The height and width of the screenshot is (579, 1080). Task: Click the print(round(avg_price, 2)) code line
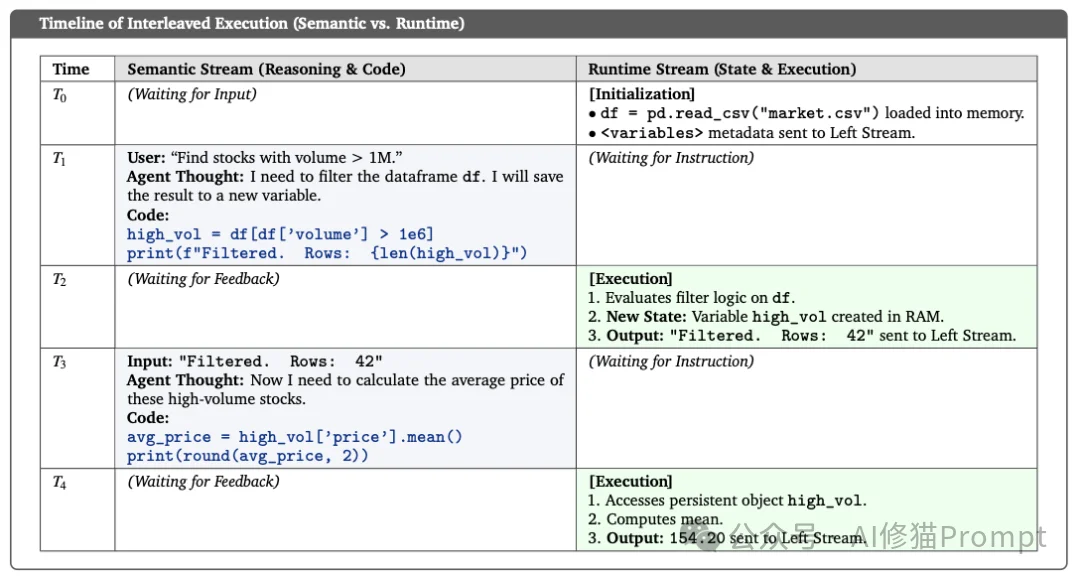[247, 456]
